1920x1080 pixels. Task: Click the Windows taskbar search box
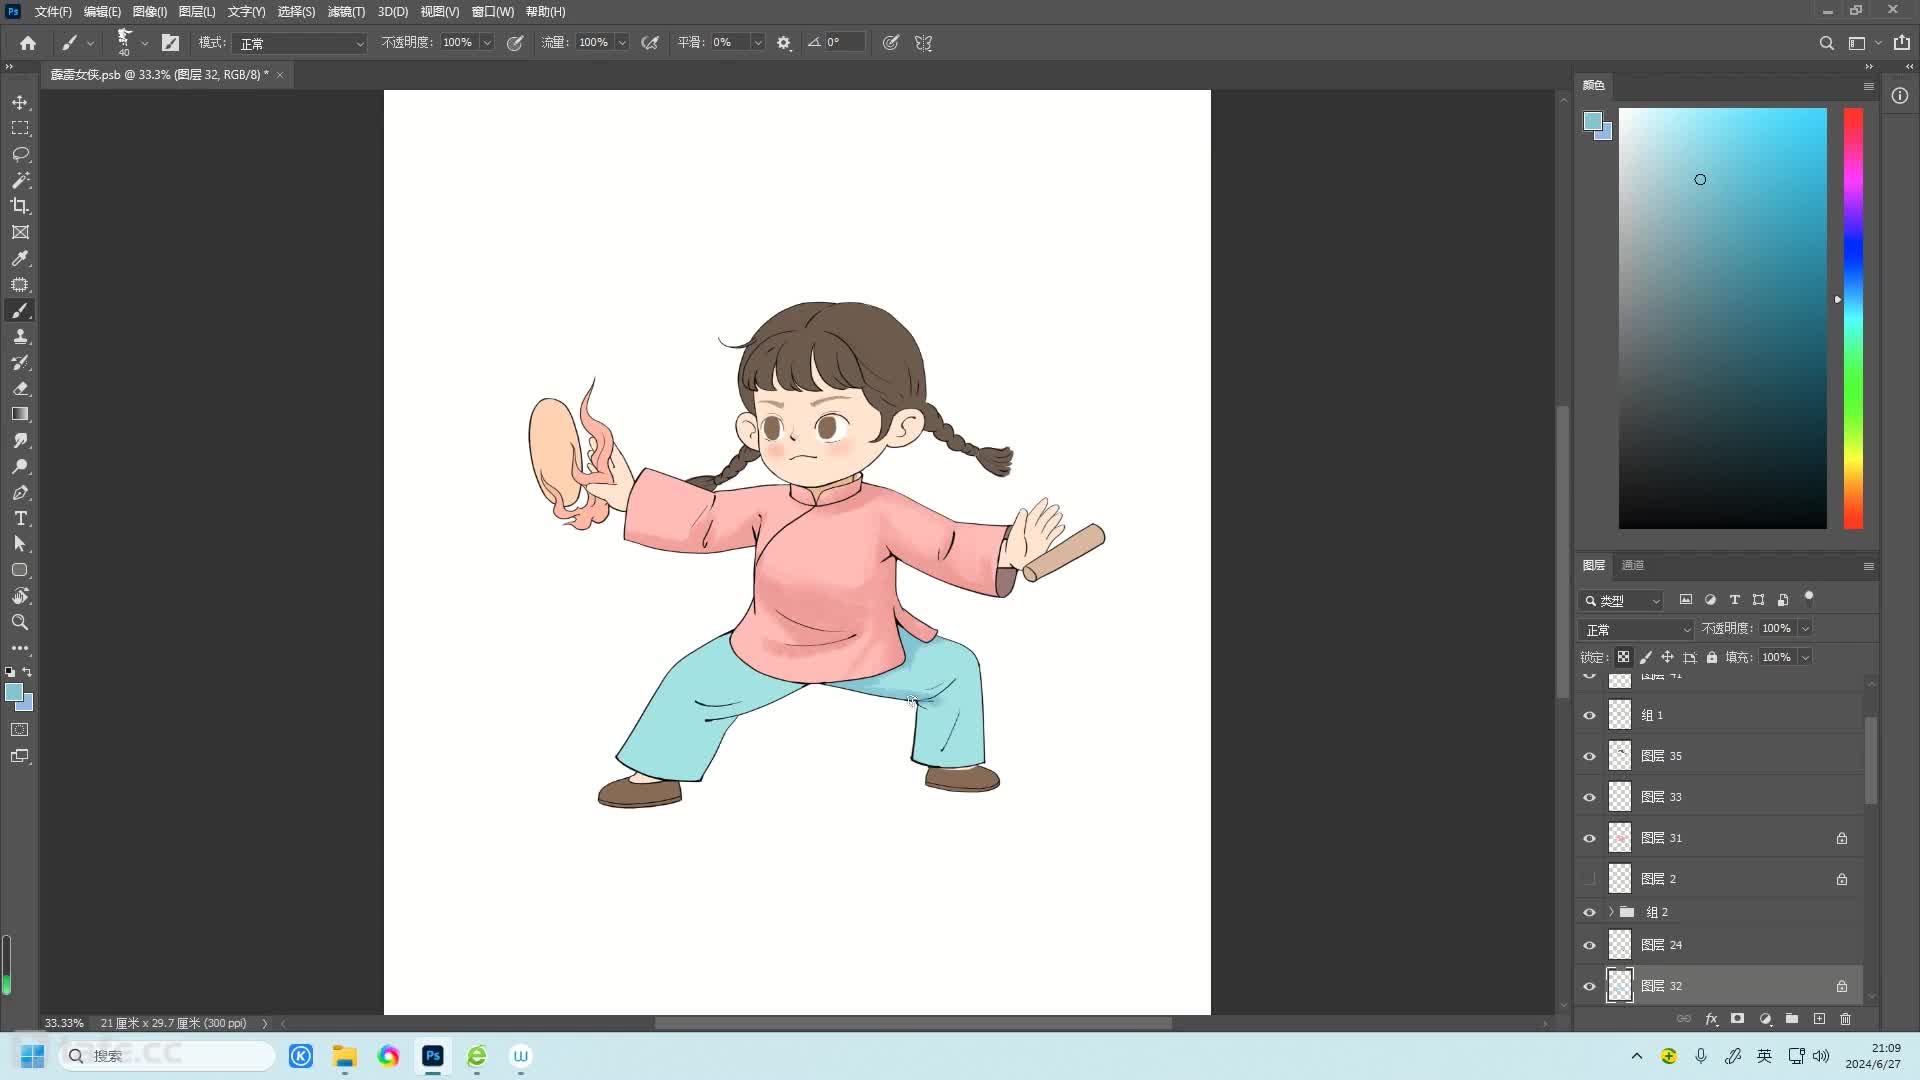pos(166,1056)
